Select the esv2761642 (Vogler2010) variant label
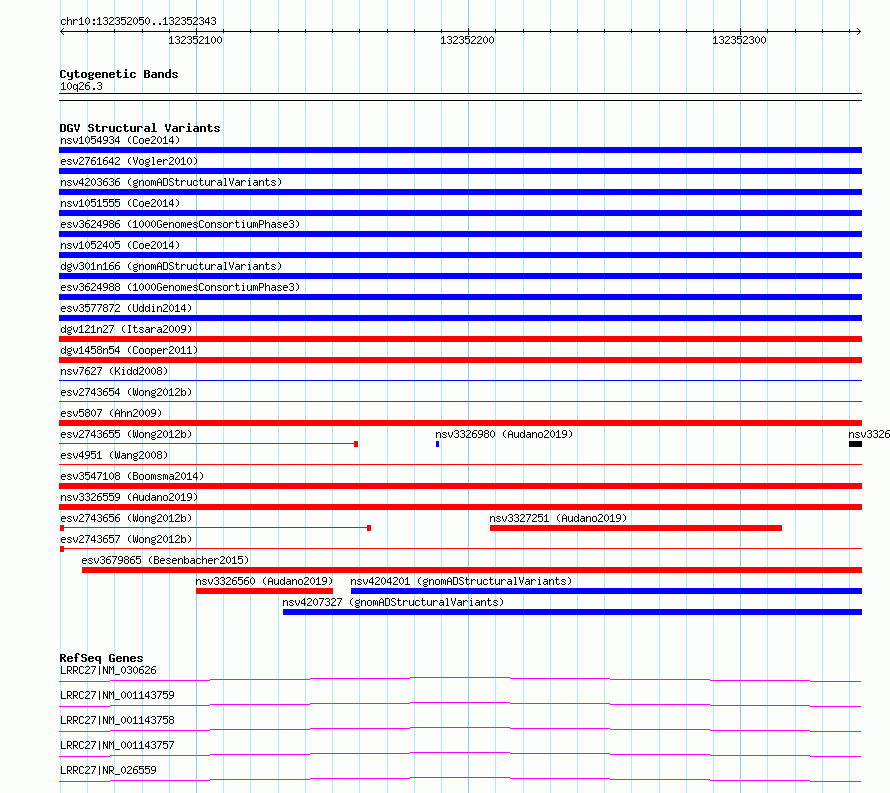This screenshot has width=890, height=793. 129,161
